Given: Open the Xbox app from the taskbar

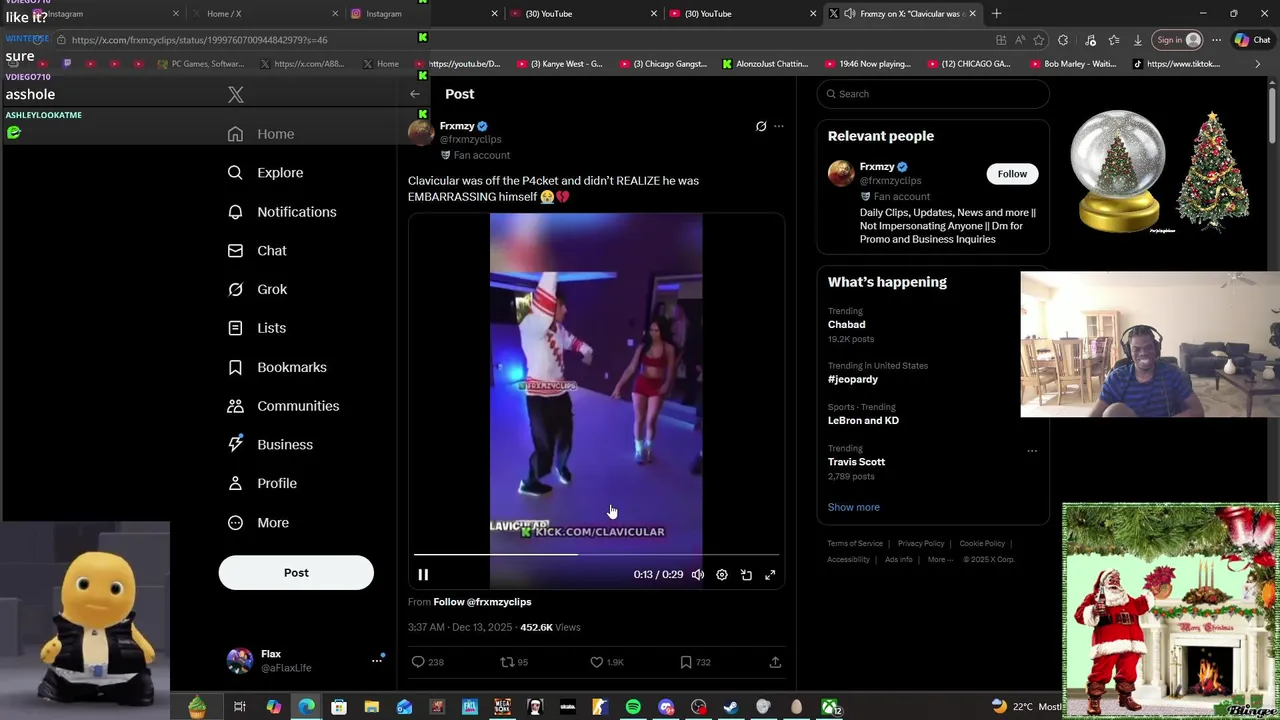Looking at the screenshot, I should (x=830, y=707).
